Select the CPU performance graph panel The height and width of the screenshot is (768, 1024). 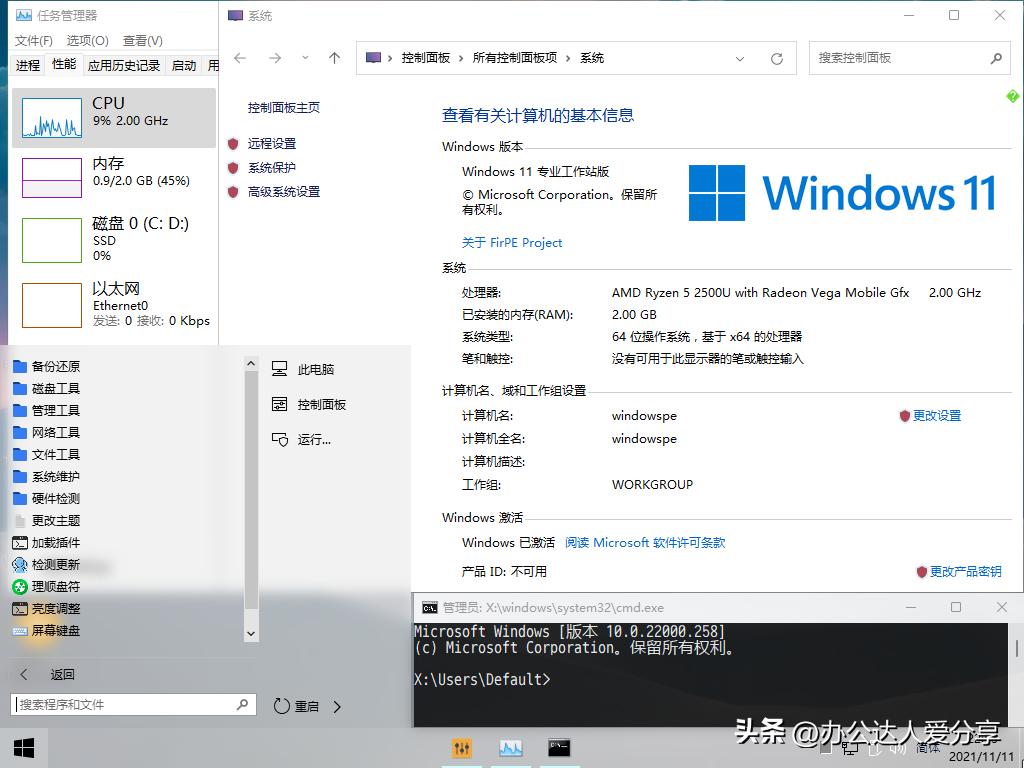[113, 118]
